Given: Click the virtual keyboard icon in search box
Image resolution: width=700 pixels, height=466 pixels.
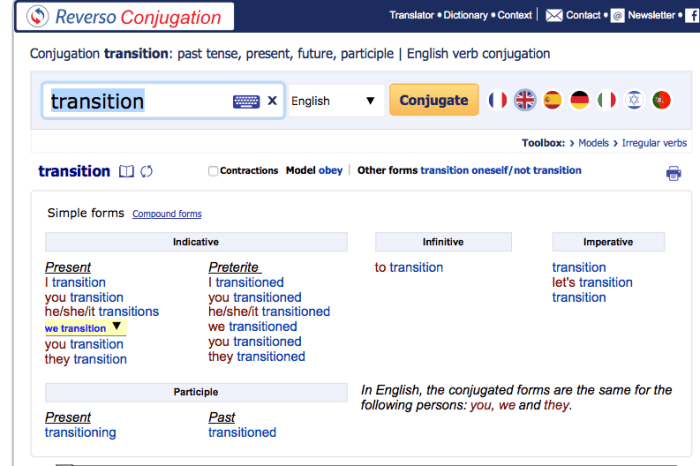Looking at the screenshot, I should click(246, 101).
